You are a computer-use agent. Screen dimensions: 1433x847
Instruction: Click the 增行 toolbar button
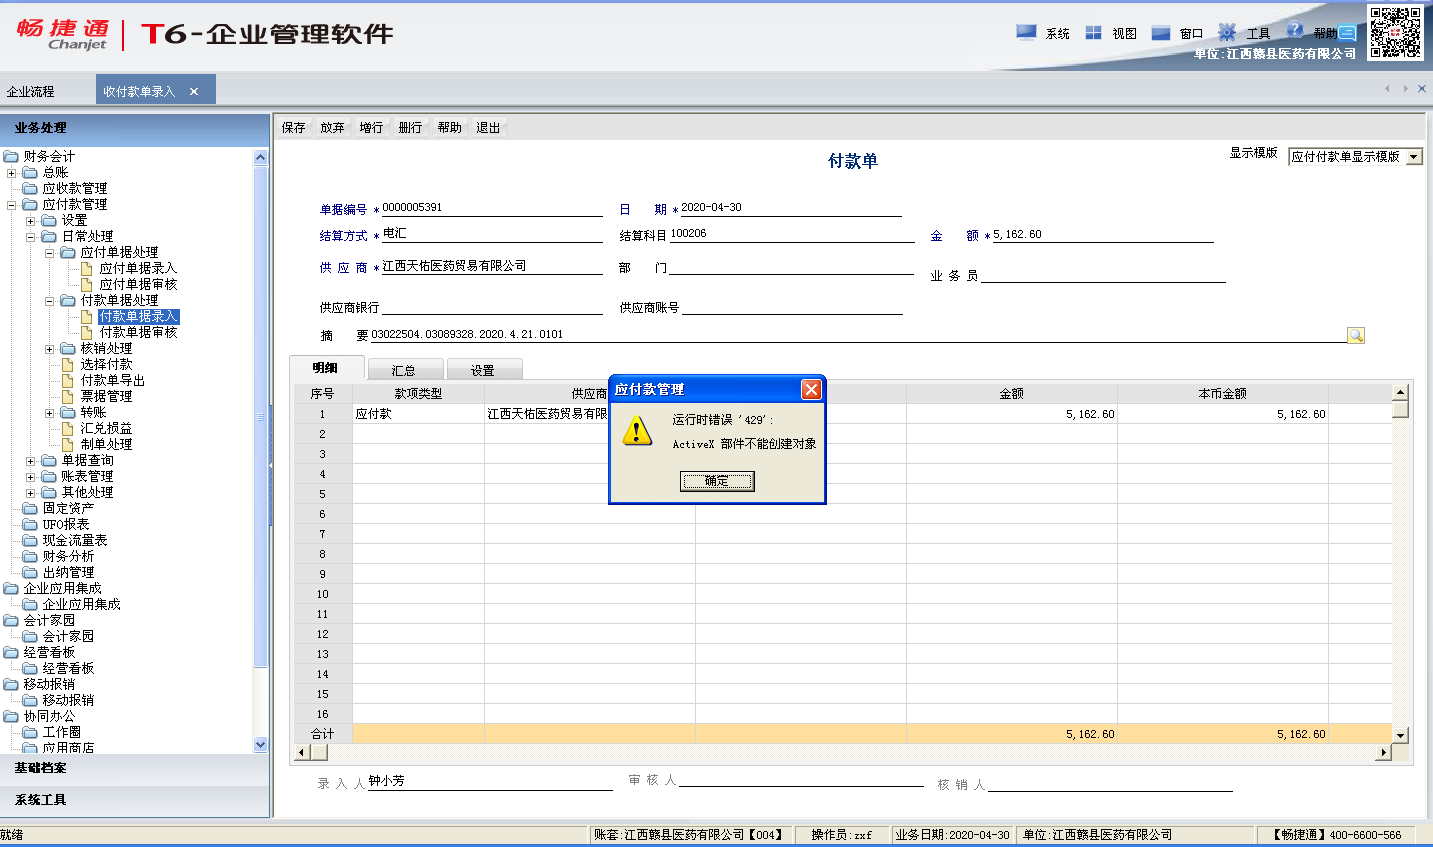pos(372,127)
